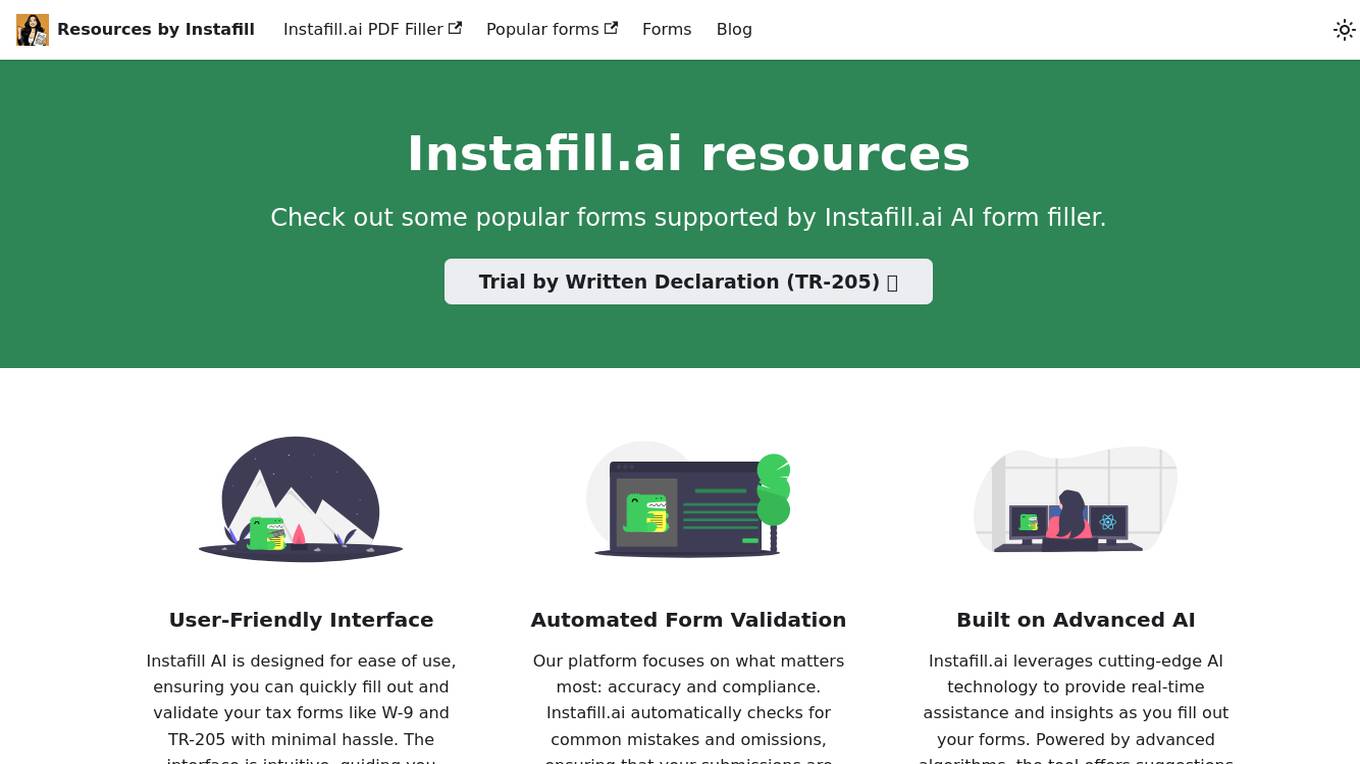Toggle the light/dark theme sun icon
The width and height of the screenshot is (1360, 764).
[1344, 30]
